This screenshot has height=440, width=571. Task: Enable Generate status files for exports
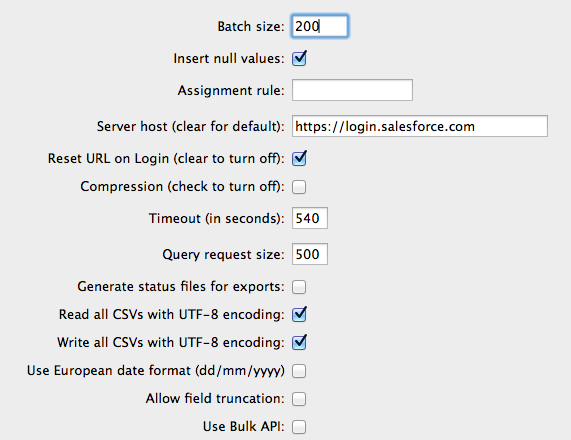[299, 287]
